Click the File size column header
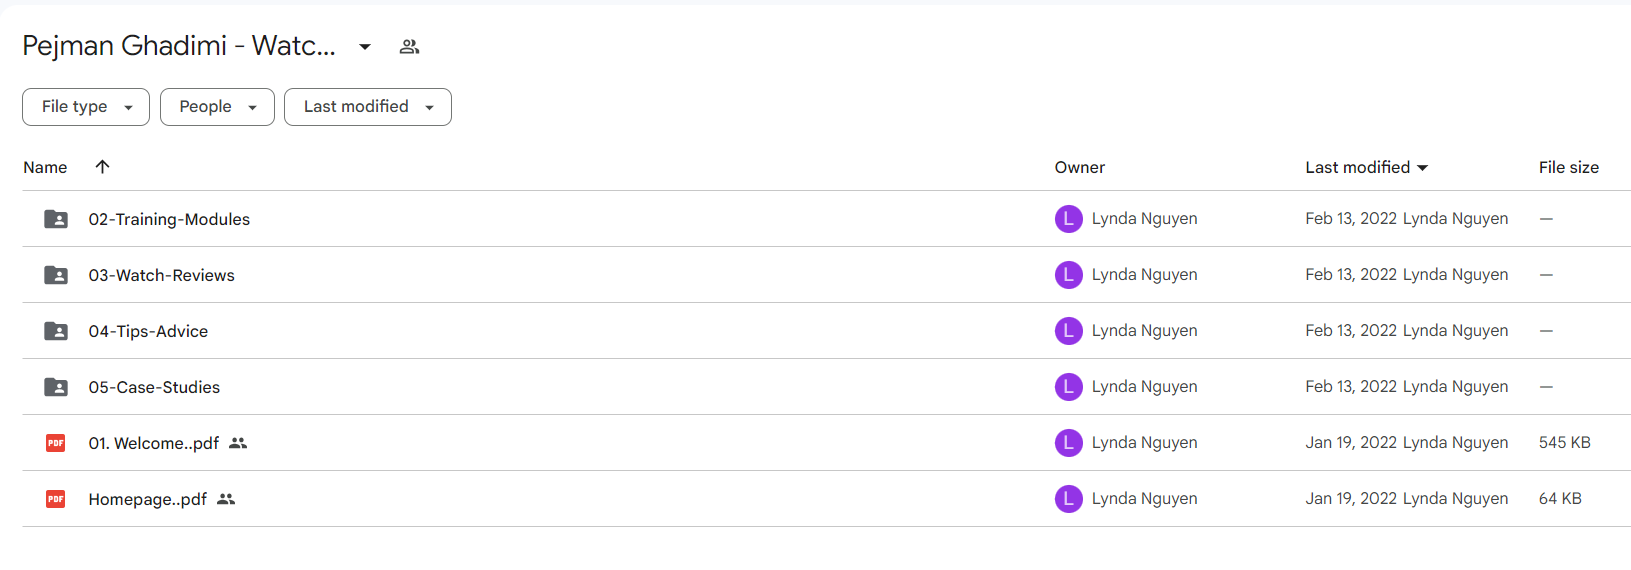This screenshot has height=570, width=1631. coord(1568,167)
